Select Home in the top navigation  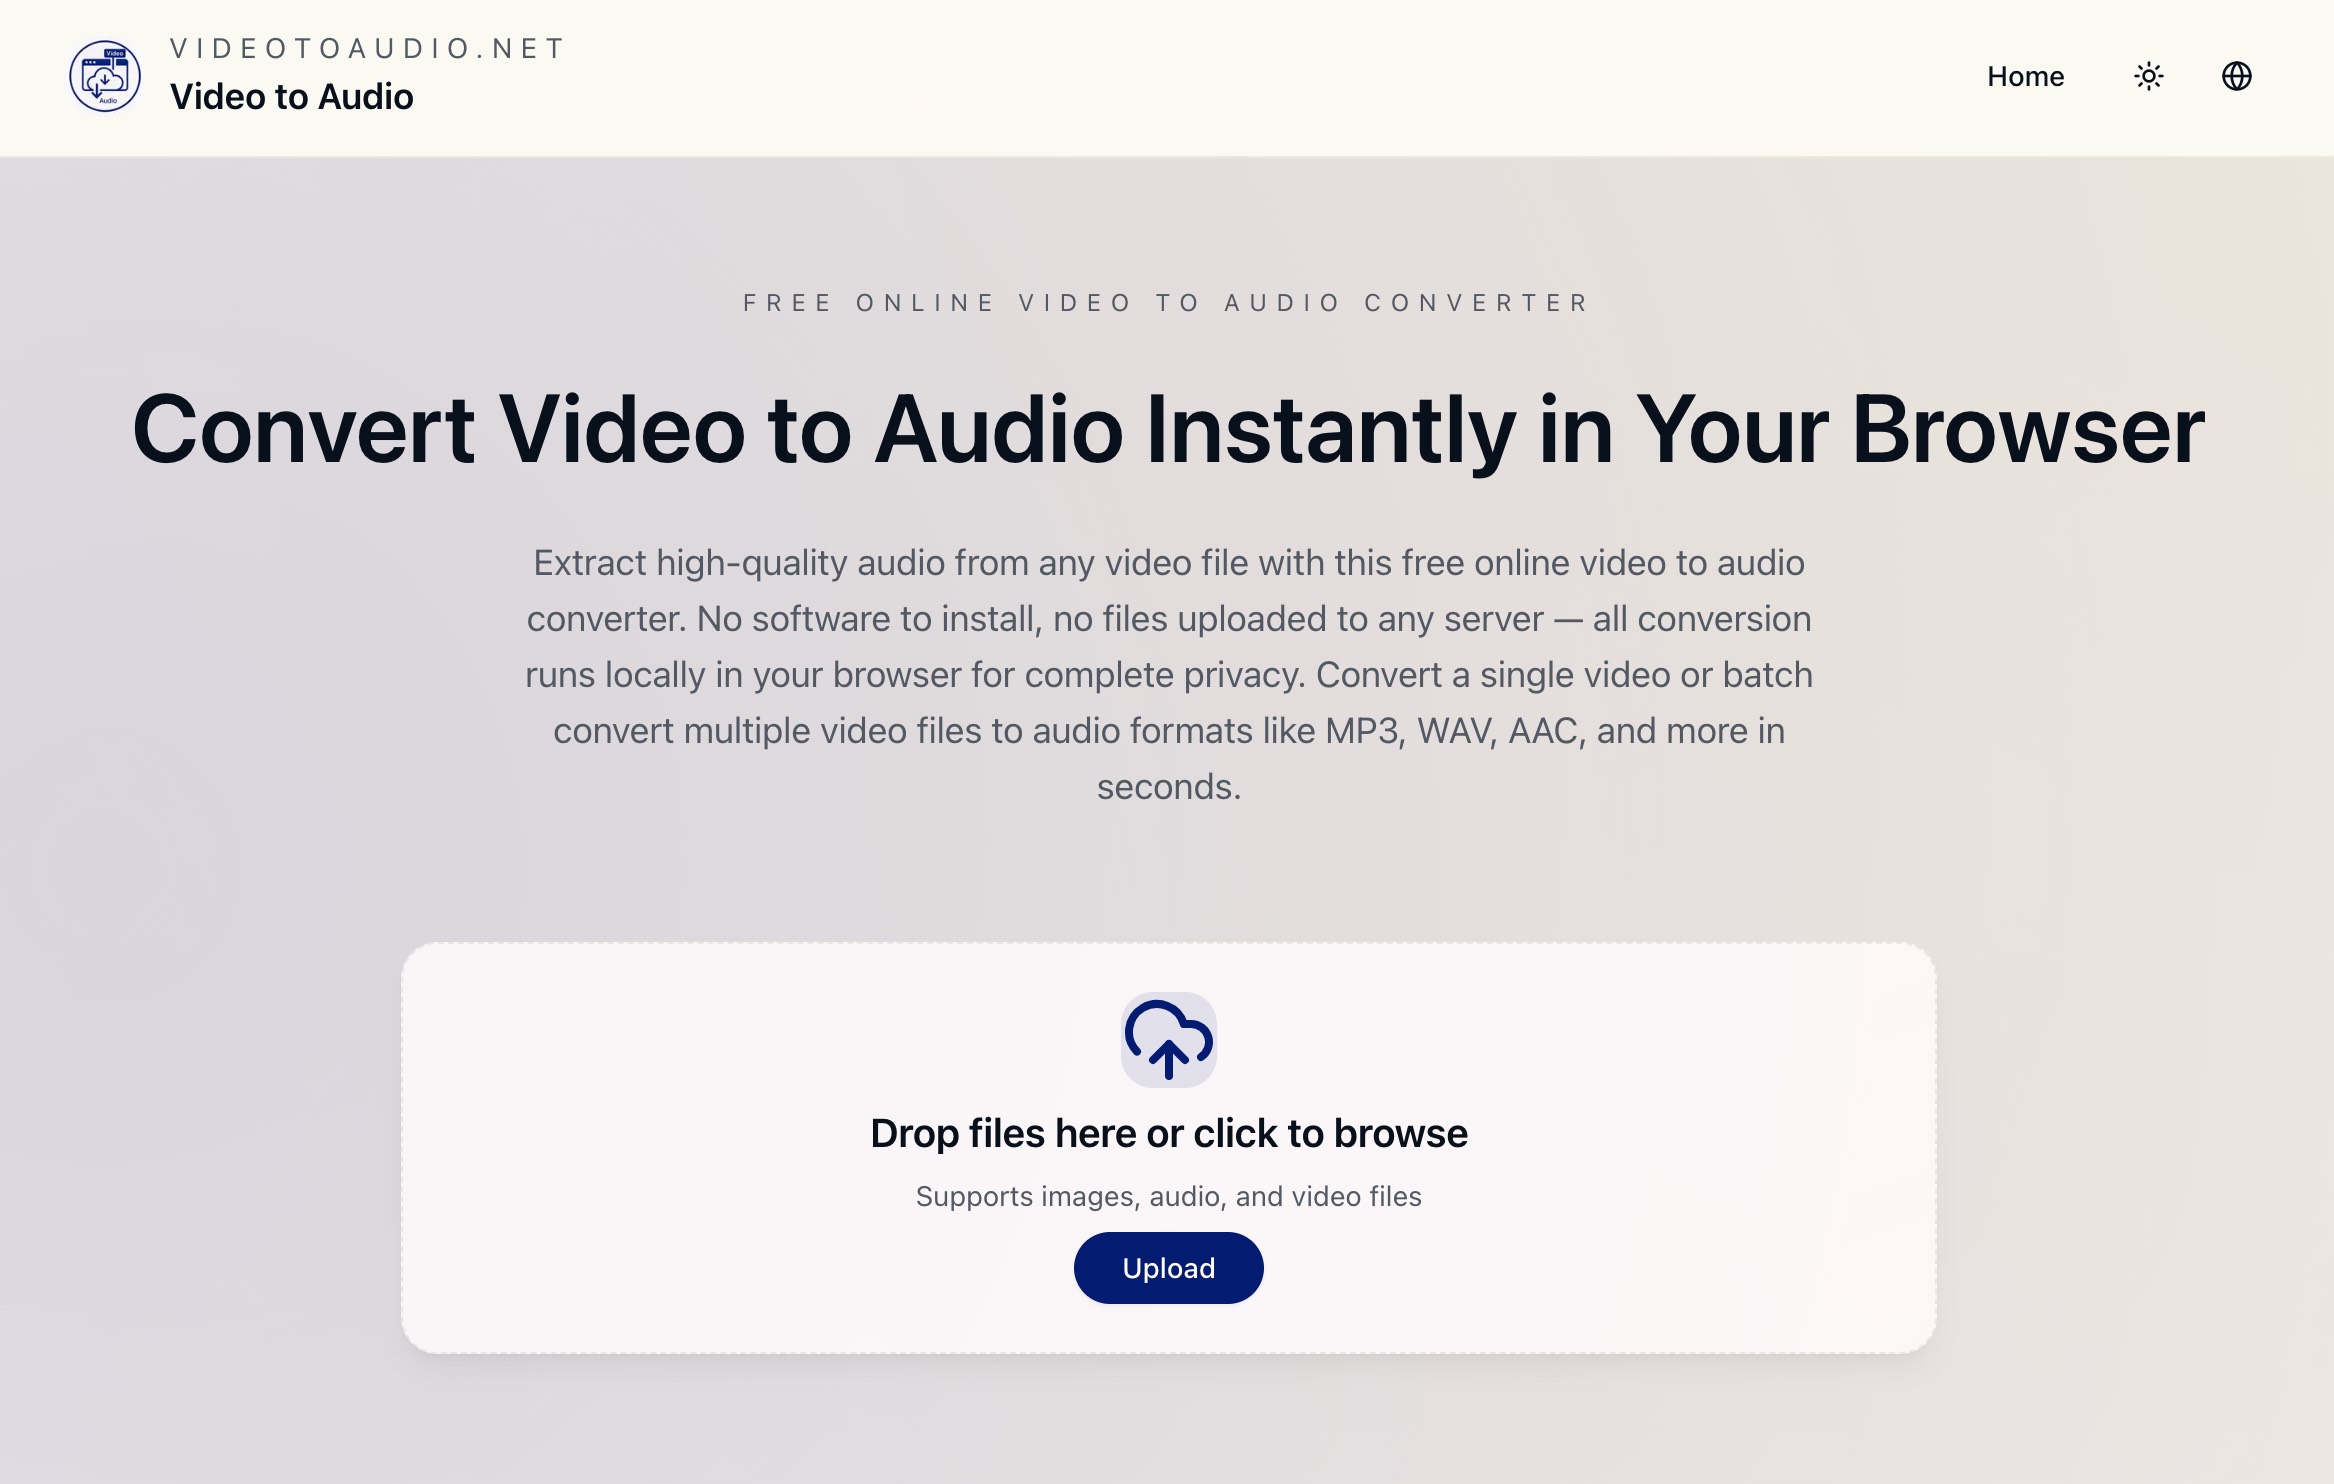pyautogui.click(x=2025, y=76)
